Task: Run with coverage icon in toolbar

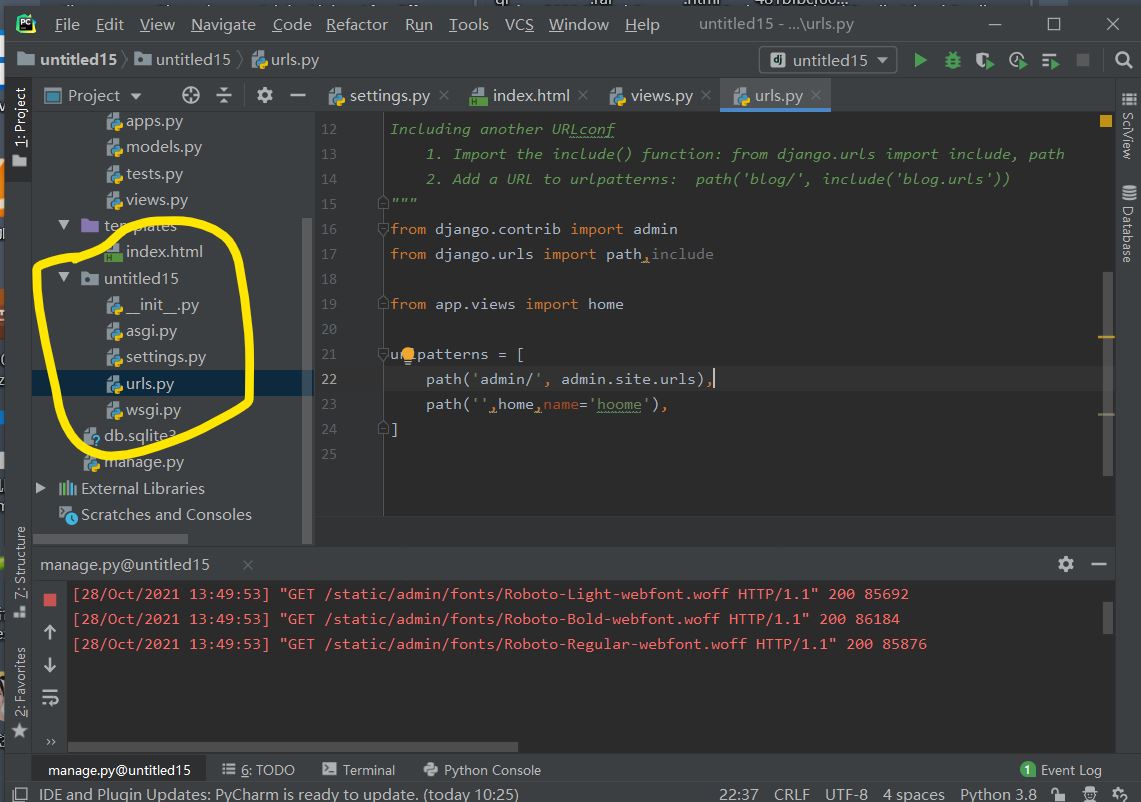Action: (985, 60)
